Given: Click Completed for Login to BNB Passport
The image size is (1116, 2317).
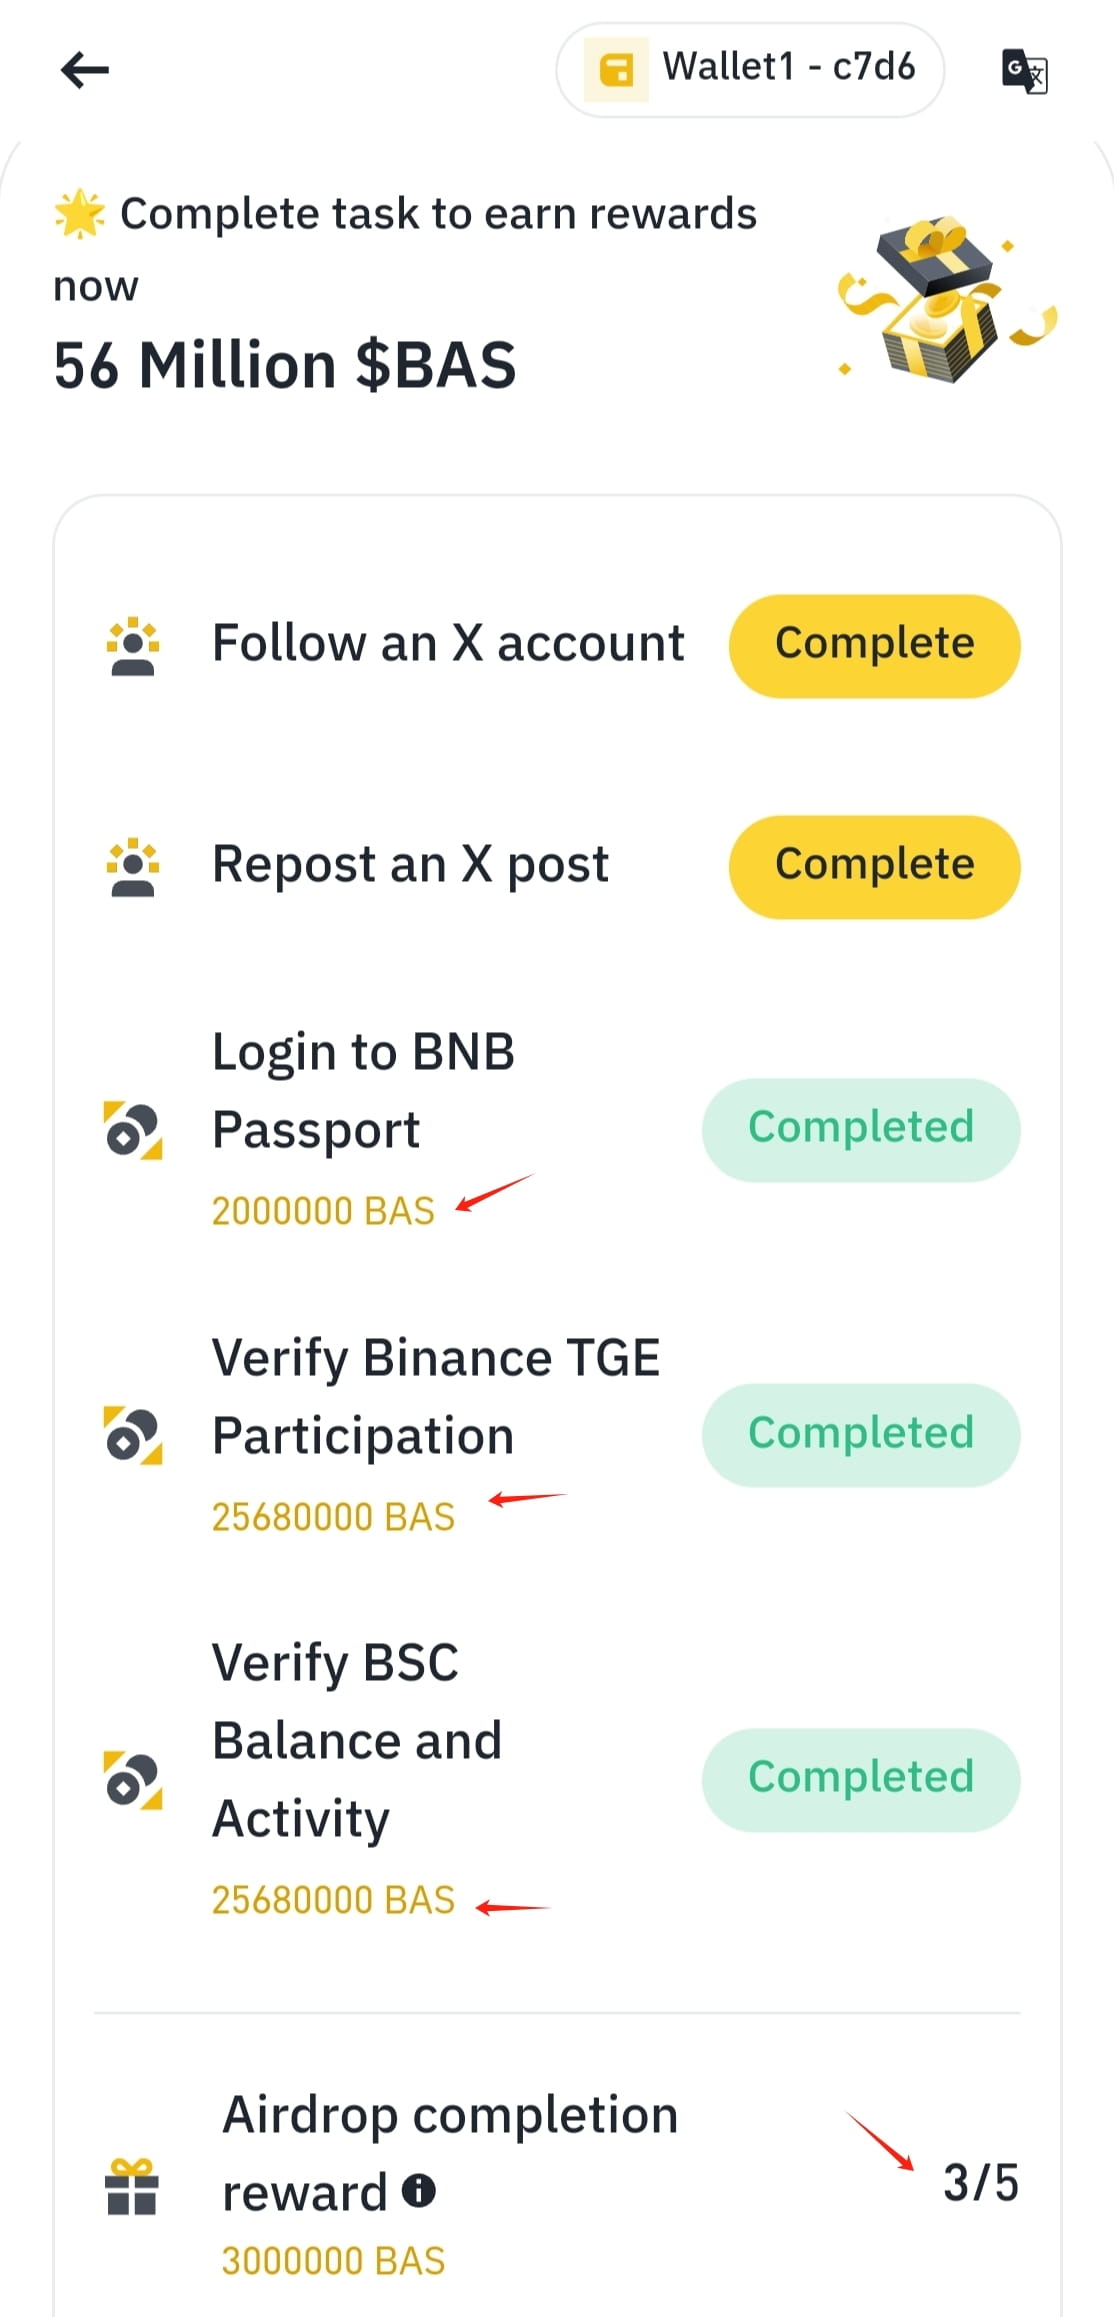Looking at the screenshot, I should 861,1130.
